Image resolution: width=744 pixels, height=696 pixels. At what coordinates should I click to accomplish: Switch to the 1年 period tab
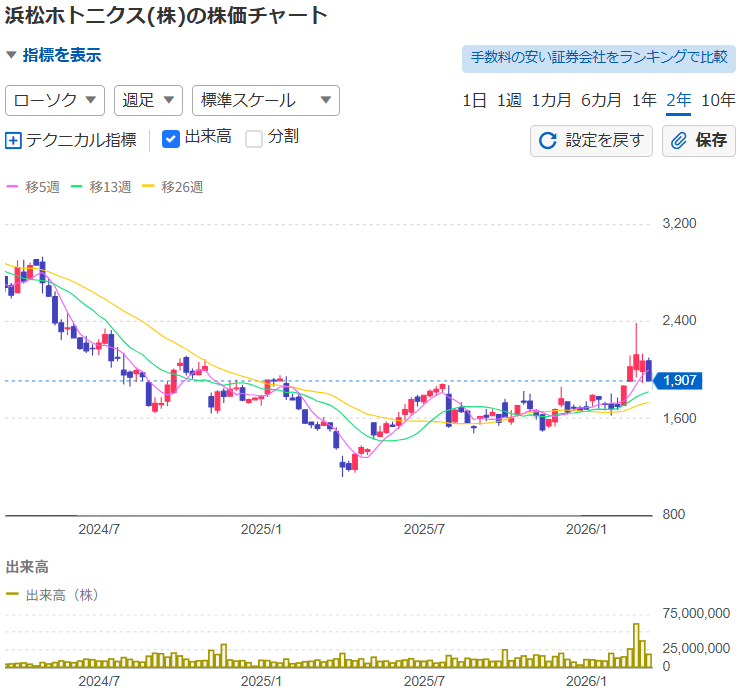tap(645, 100)
